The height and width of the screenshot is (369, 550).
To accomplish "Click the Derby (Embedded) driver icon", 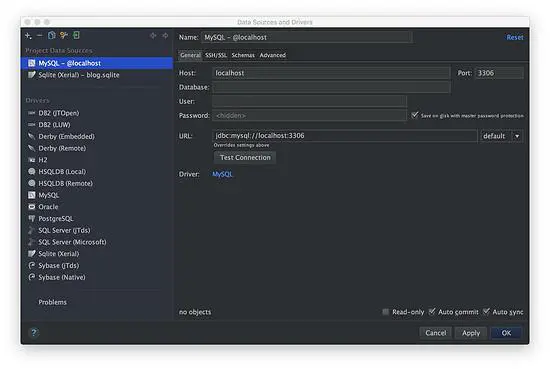I will coord(32,136).
